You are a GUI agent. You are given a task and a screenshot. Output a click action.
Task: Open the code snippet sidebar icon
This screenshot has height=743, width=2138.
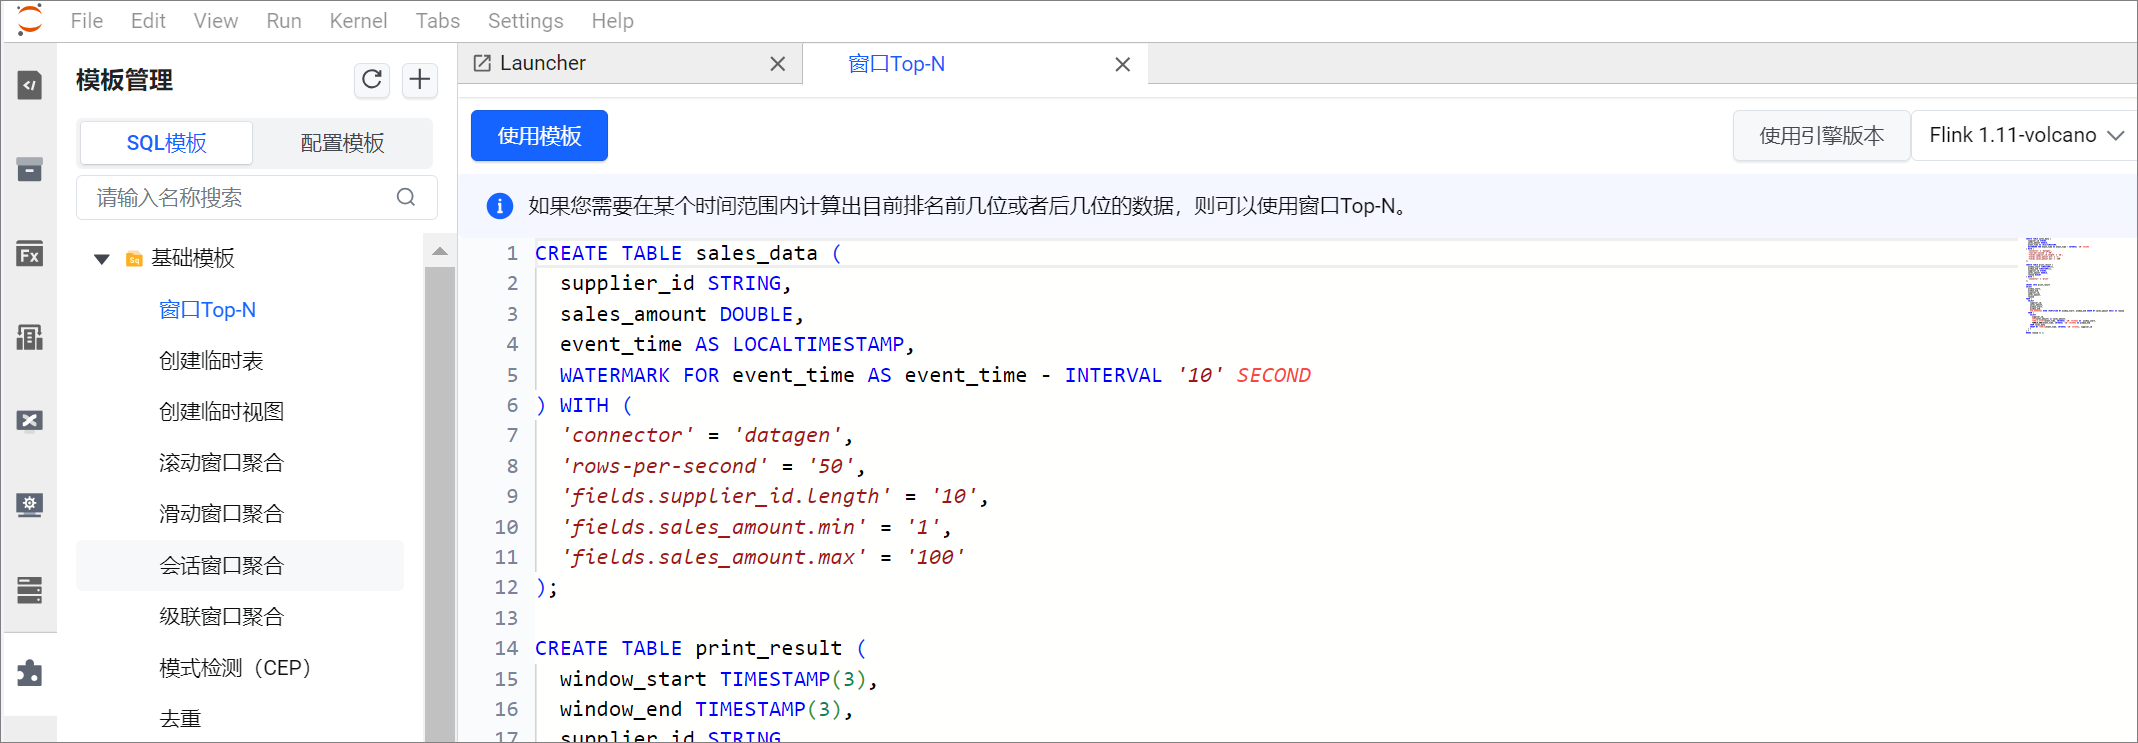tap(30, 85)
